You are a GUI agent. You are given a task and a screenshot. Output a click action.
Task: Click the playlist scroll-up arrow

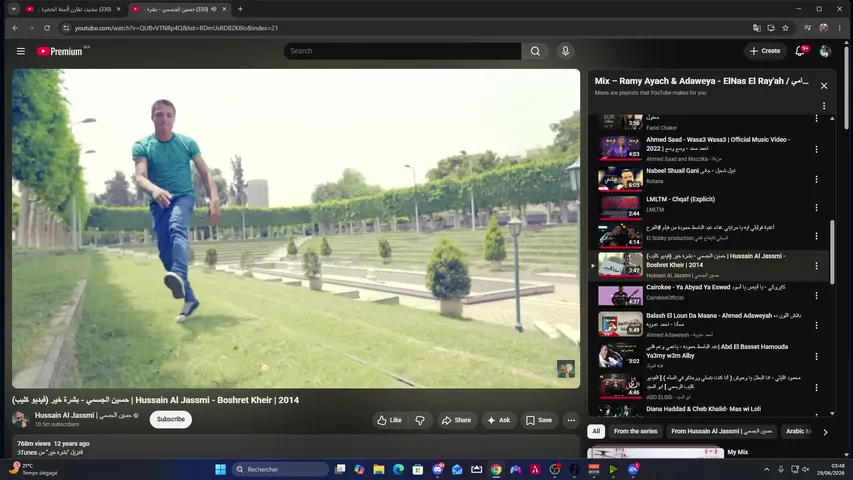point(832,118)
